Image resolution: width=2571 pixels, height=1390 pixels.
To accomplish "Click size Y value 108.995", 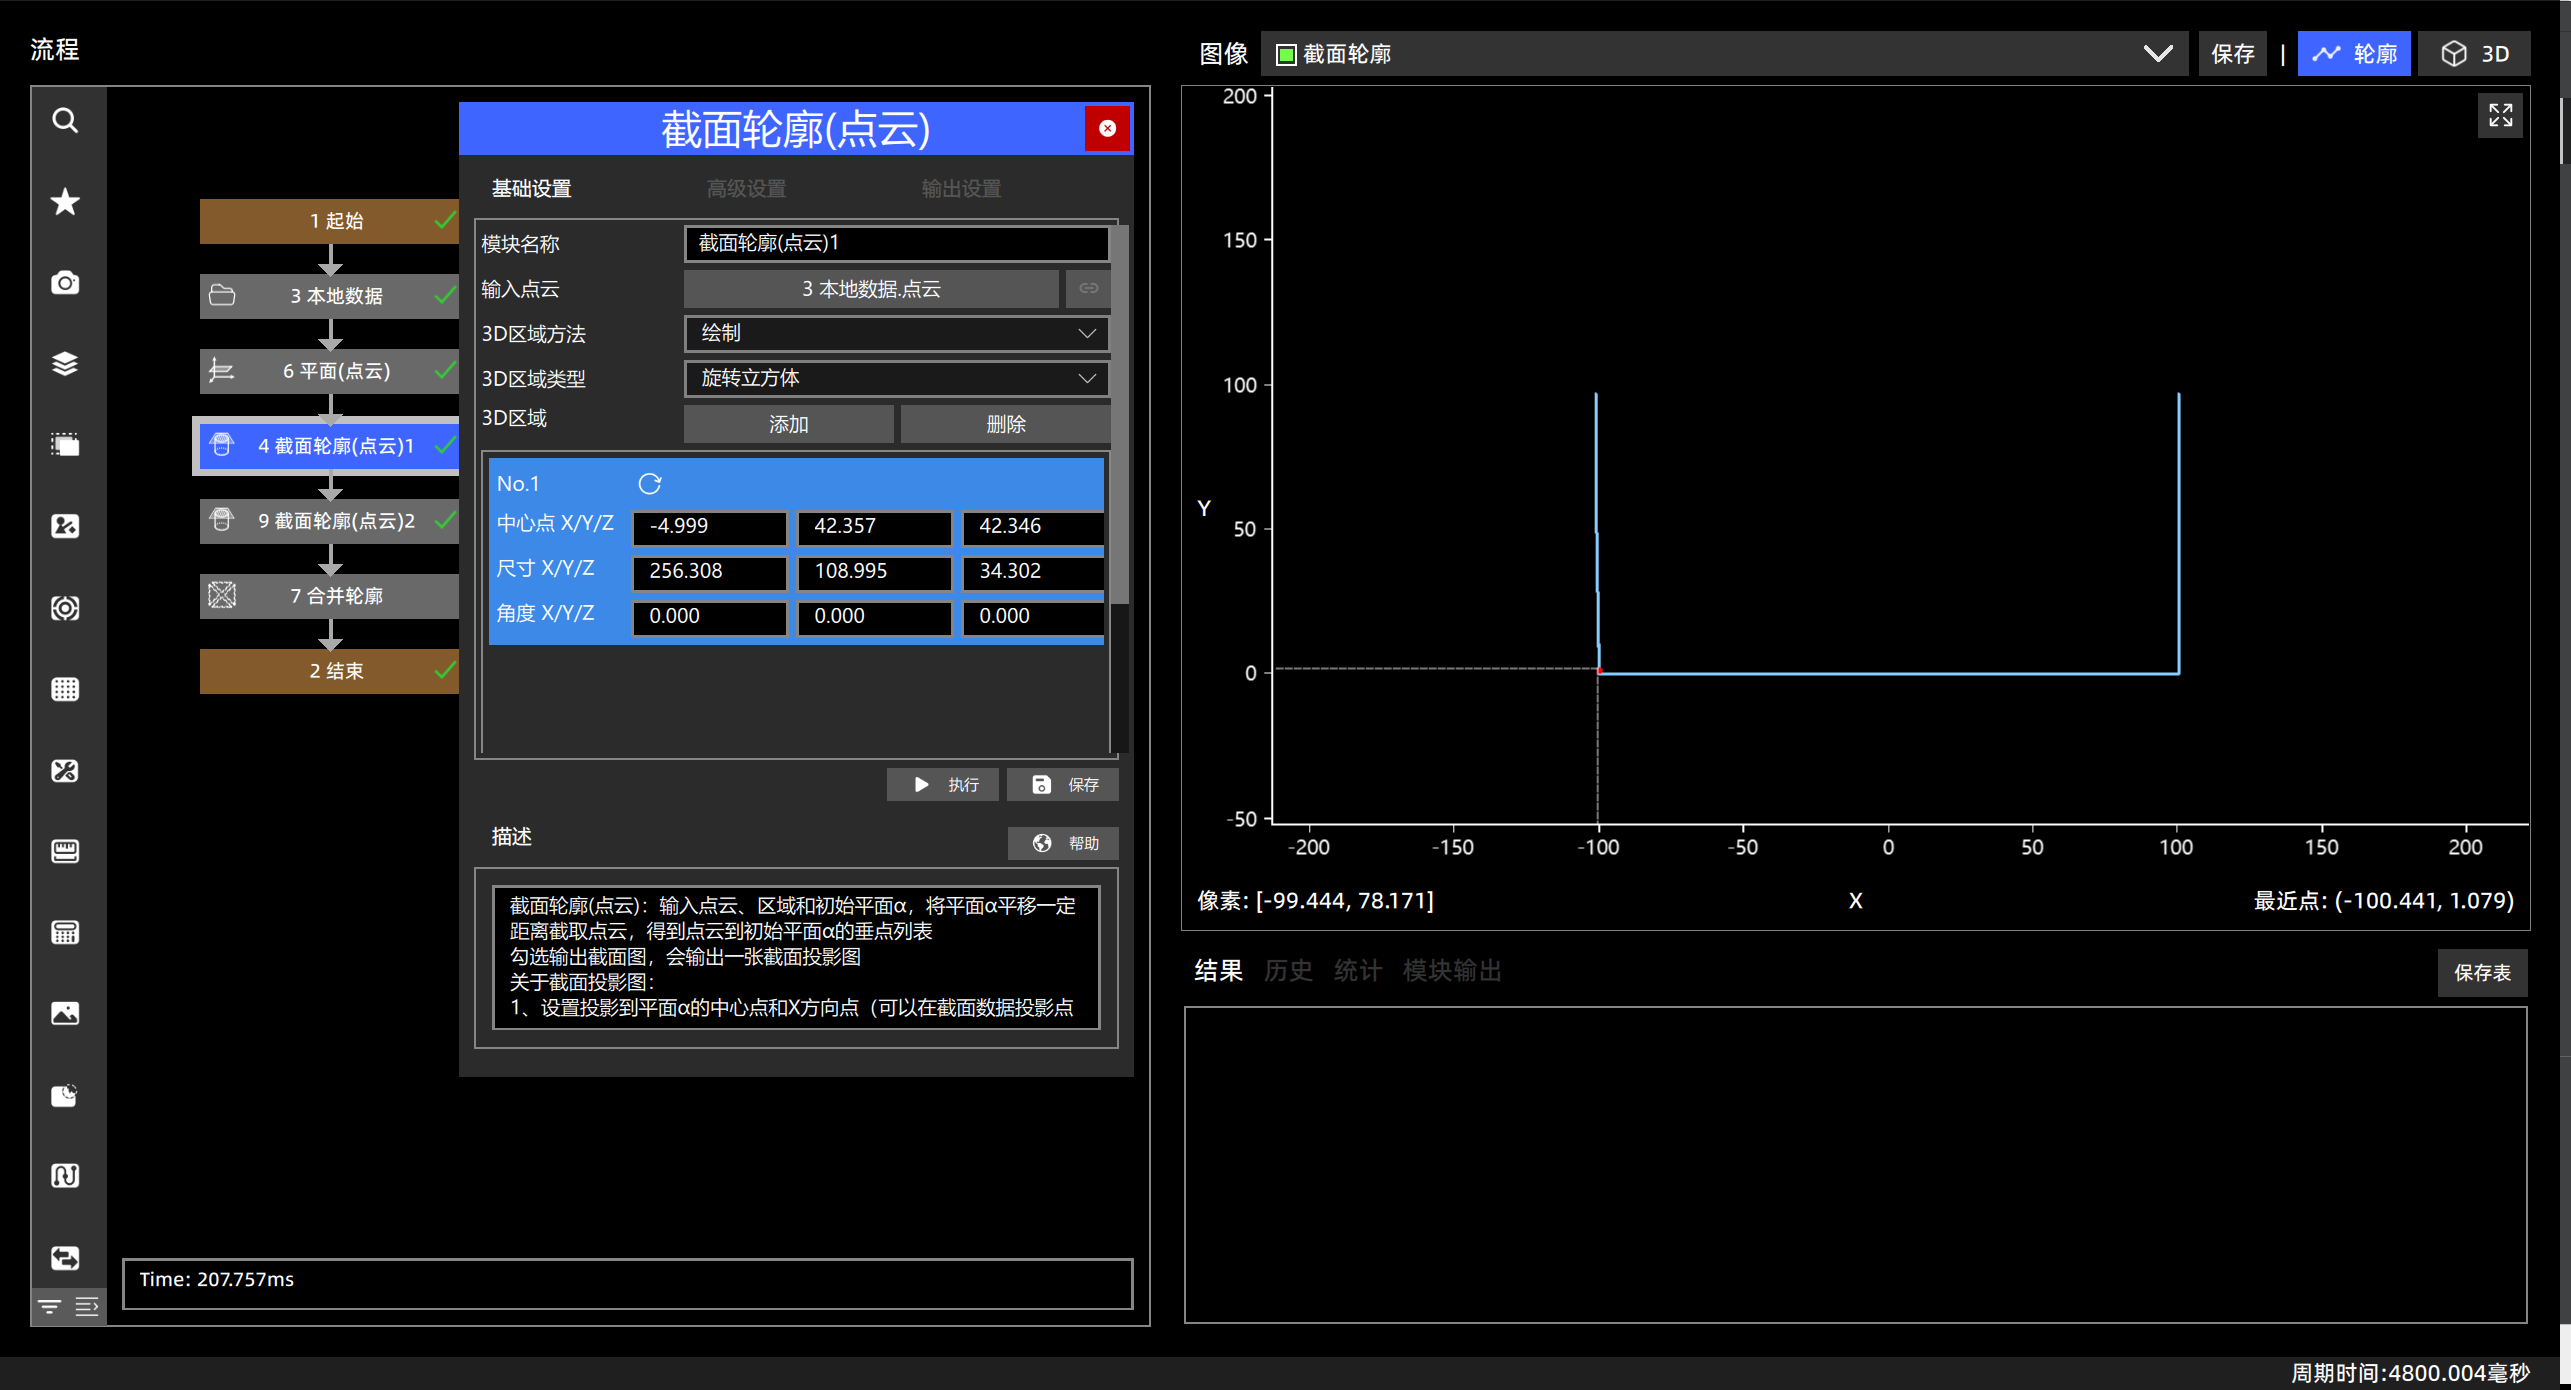I will point(875,571).
